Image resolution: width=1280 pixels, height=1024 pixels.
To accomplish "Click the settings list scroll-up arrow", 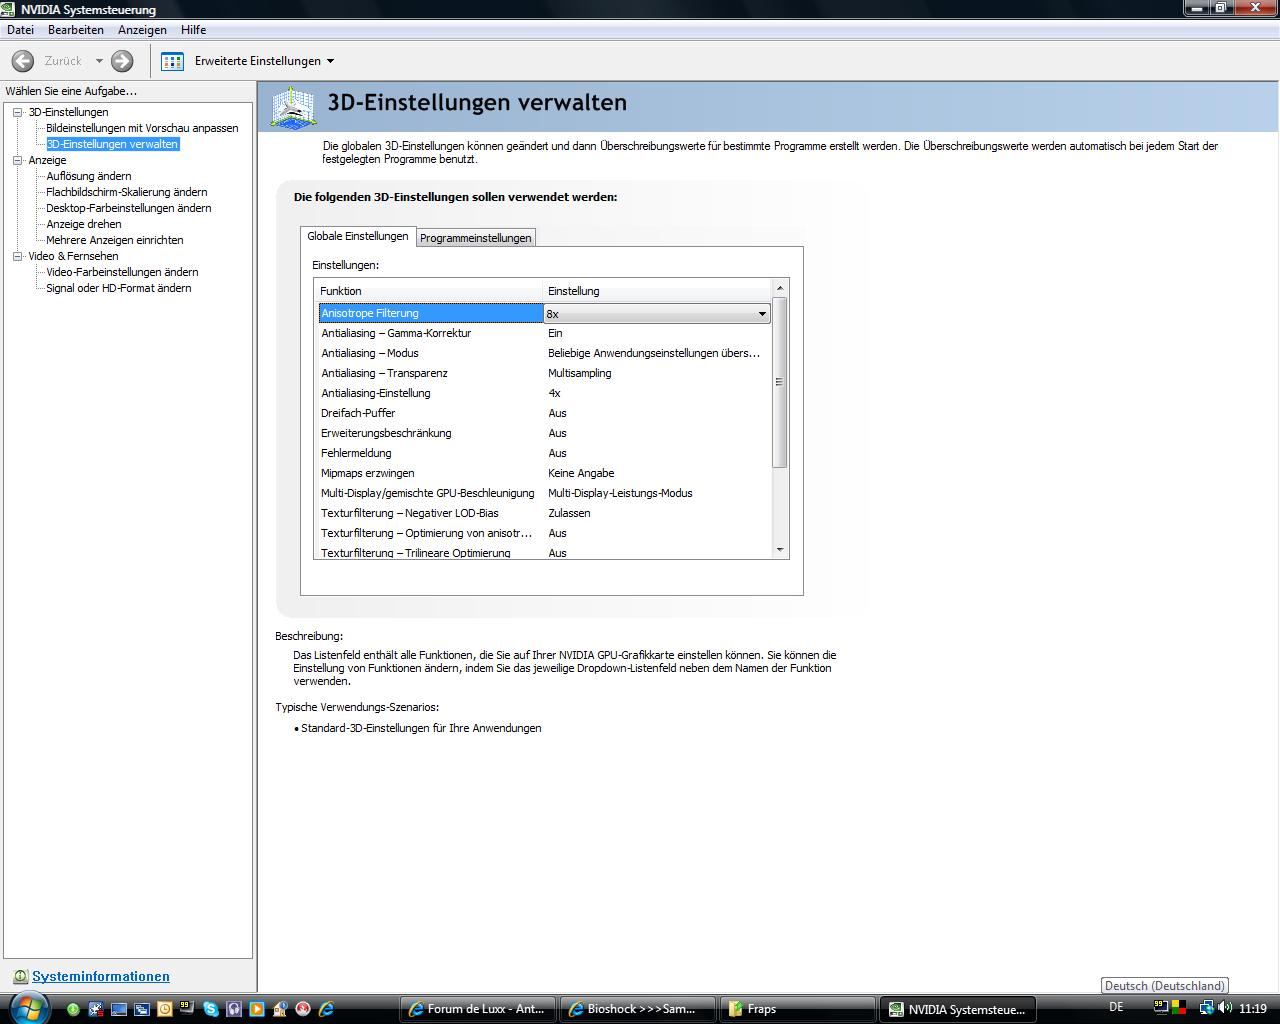I will click(780, 288).
